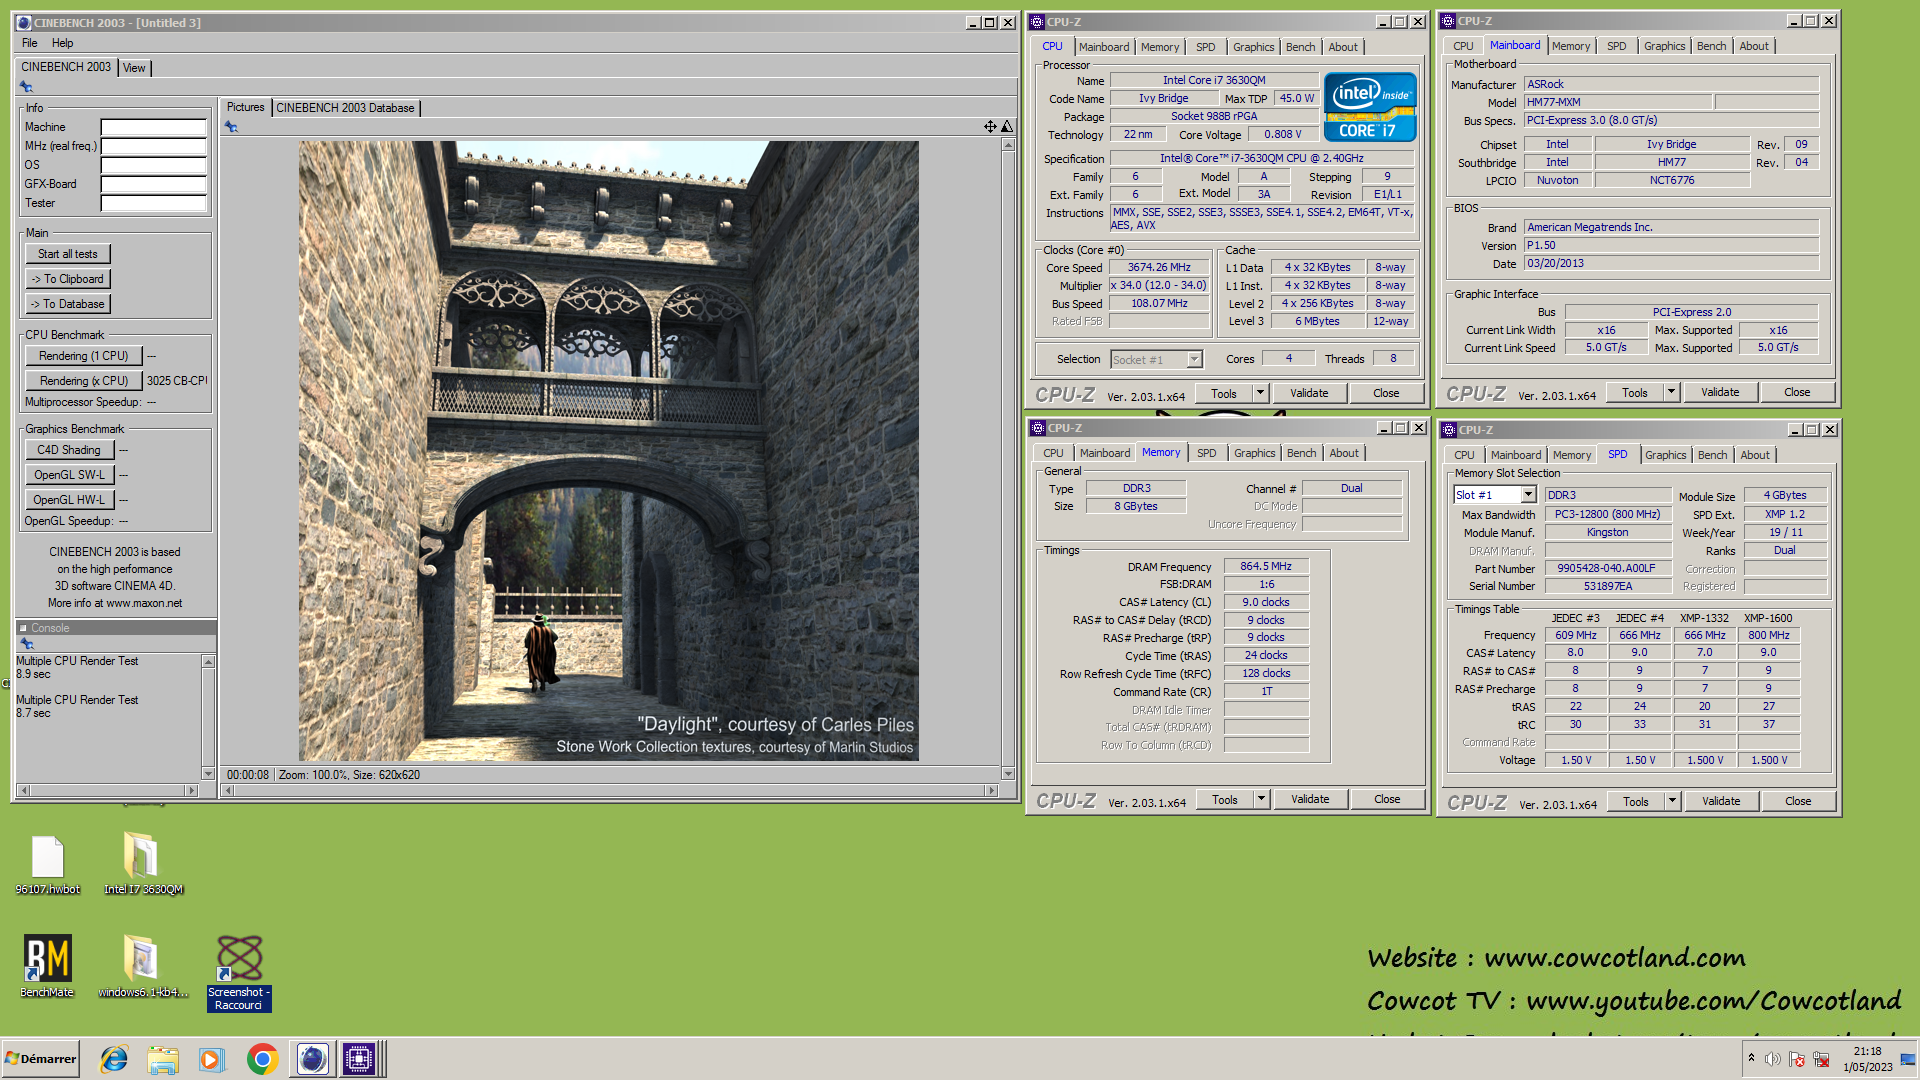Select the windows6.1-kb4 desktop folder
The height and width of the screenshot is (1080, 1920).
tap(142, 966)
